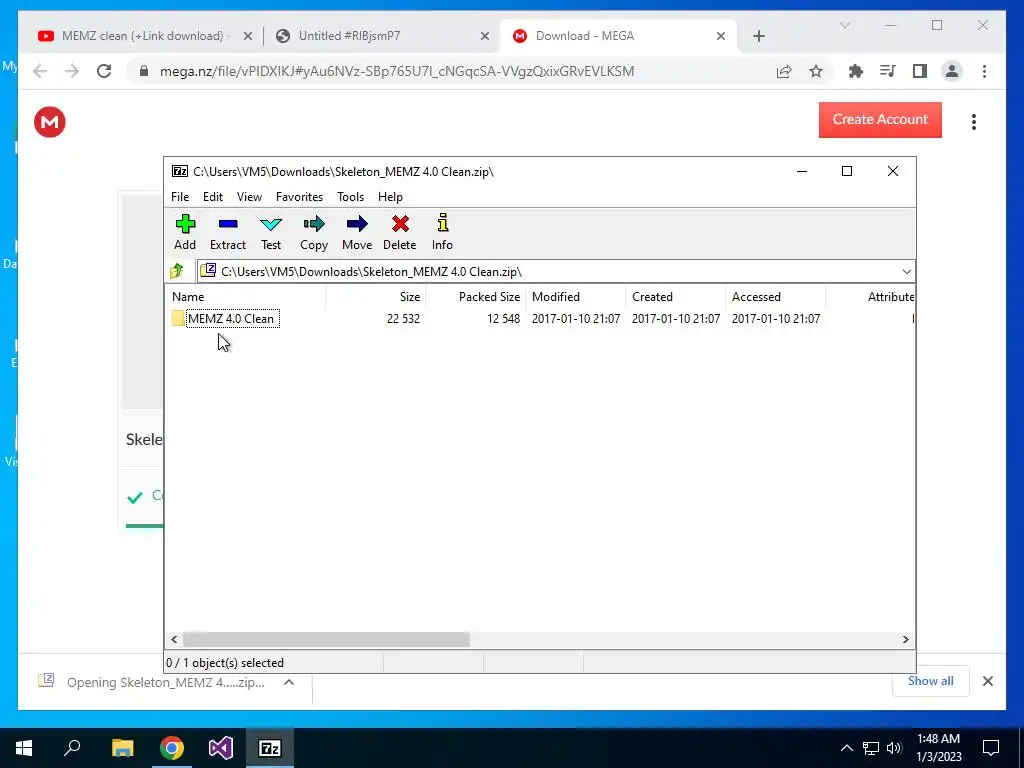
Task: Open MEGA page options three-dot menu
Action: coord(974,122)
